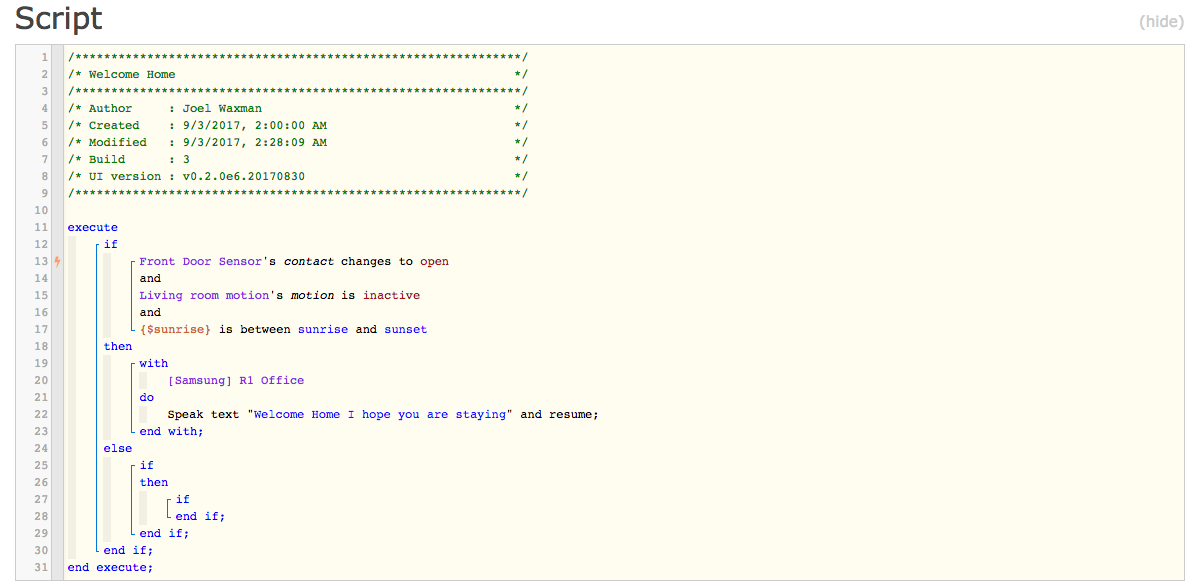
Task: Click the "do" keyword on line 21
Action: pyautogui.click(x=146, y=397)
